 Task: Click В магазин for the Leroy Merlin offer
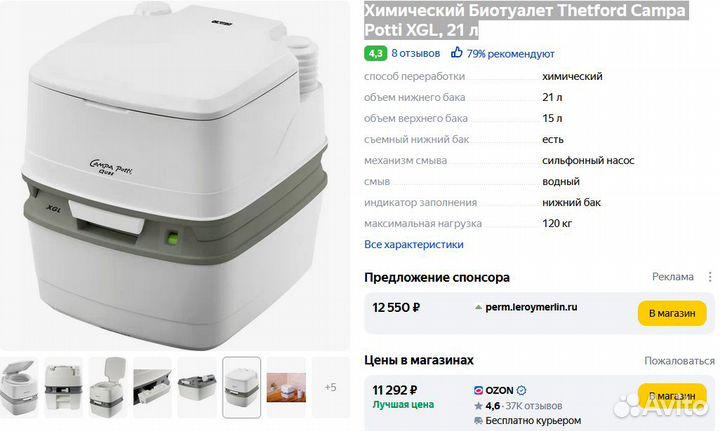click(672, 313)
